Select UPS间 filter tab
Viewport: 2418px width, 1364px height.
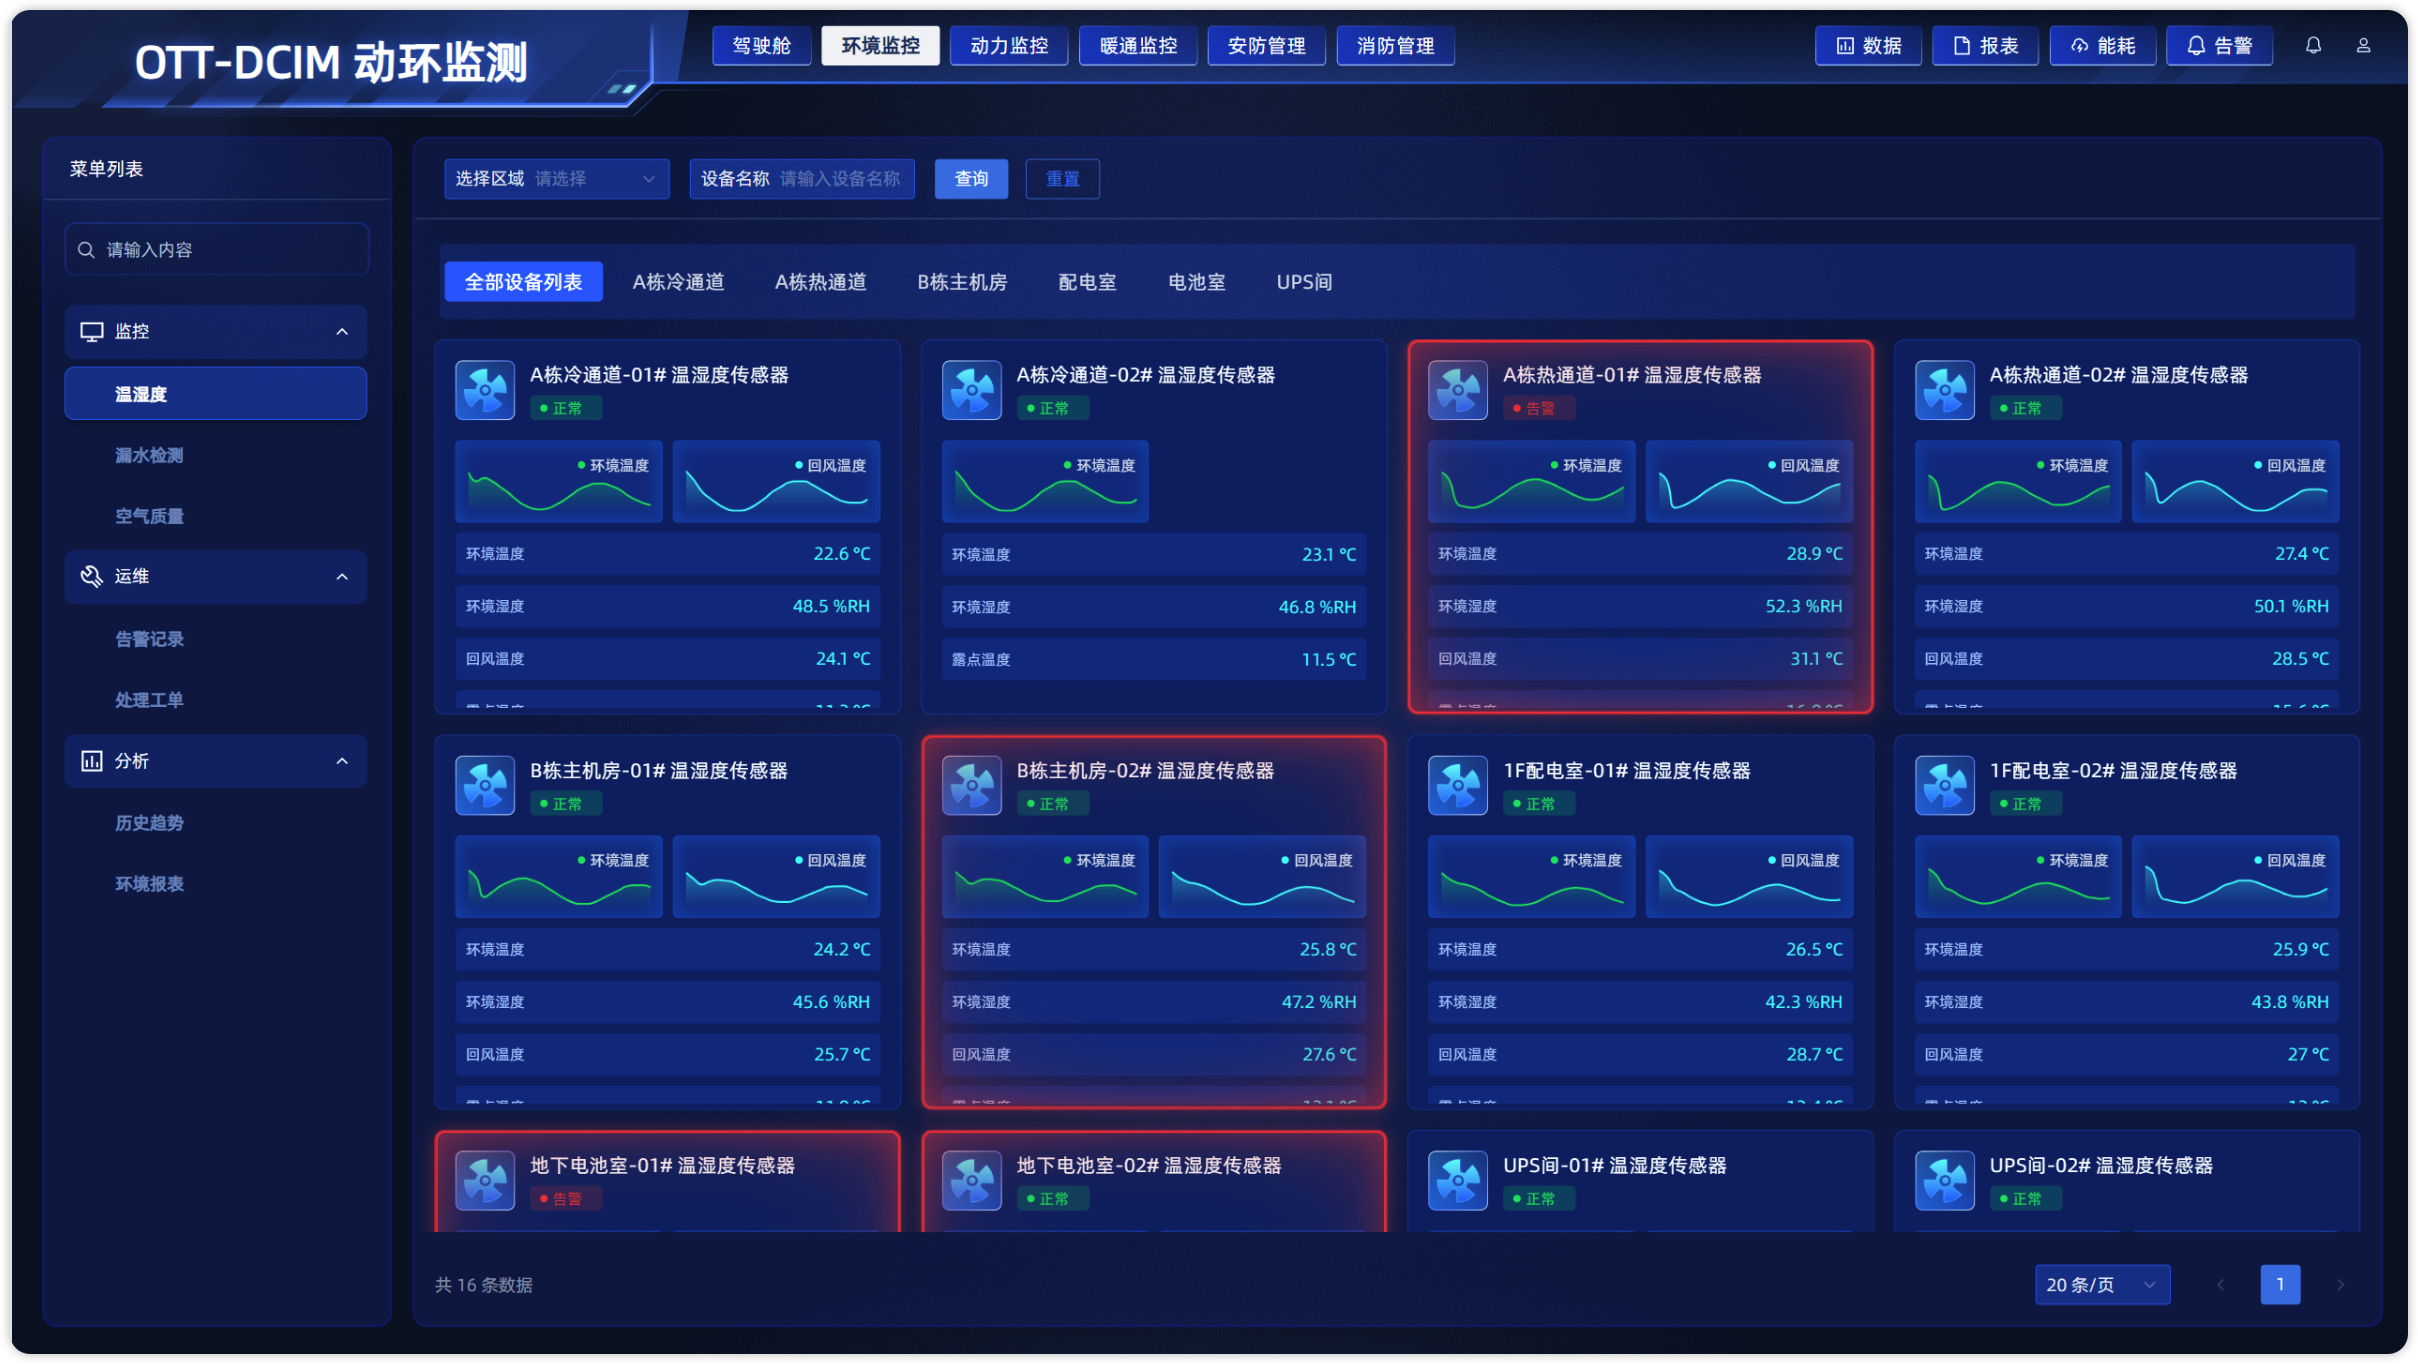pos(1304,282)
